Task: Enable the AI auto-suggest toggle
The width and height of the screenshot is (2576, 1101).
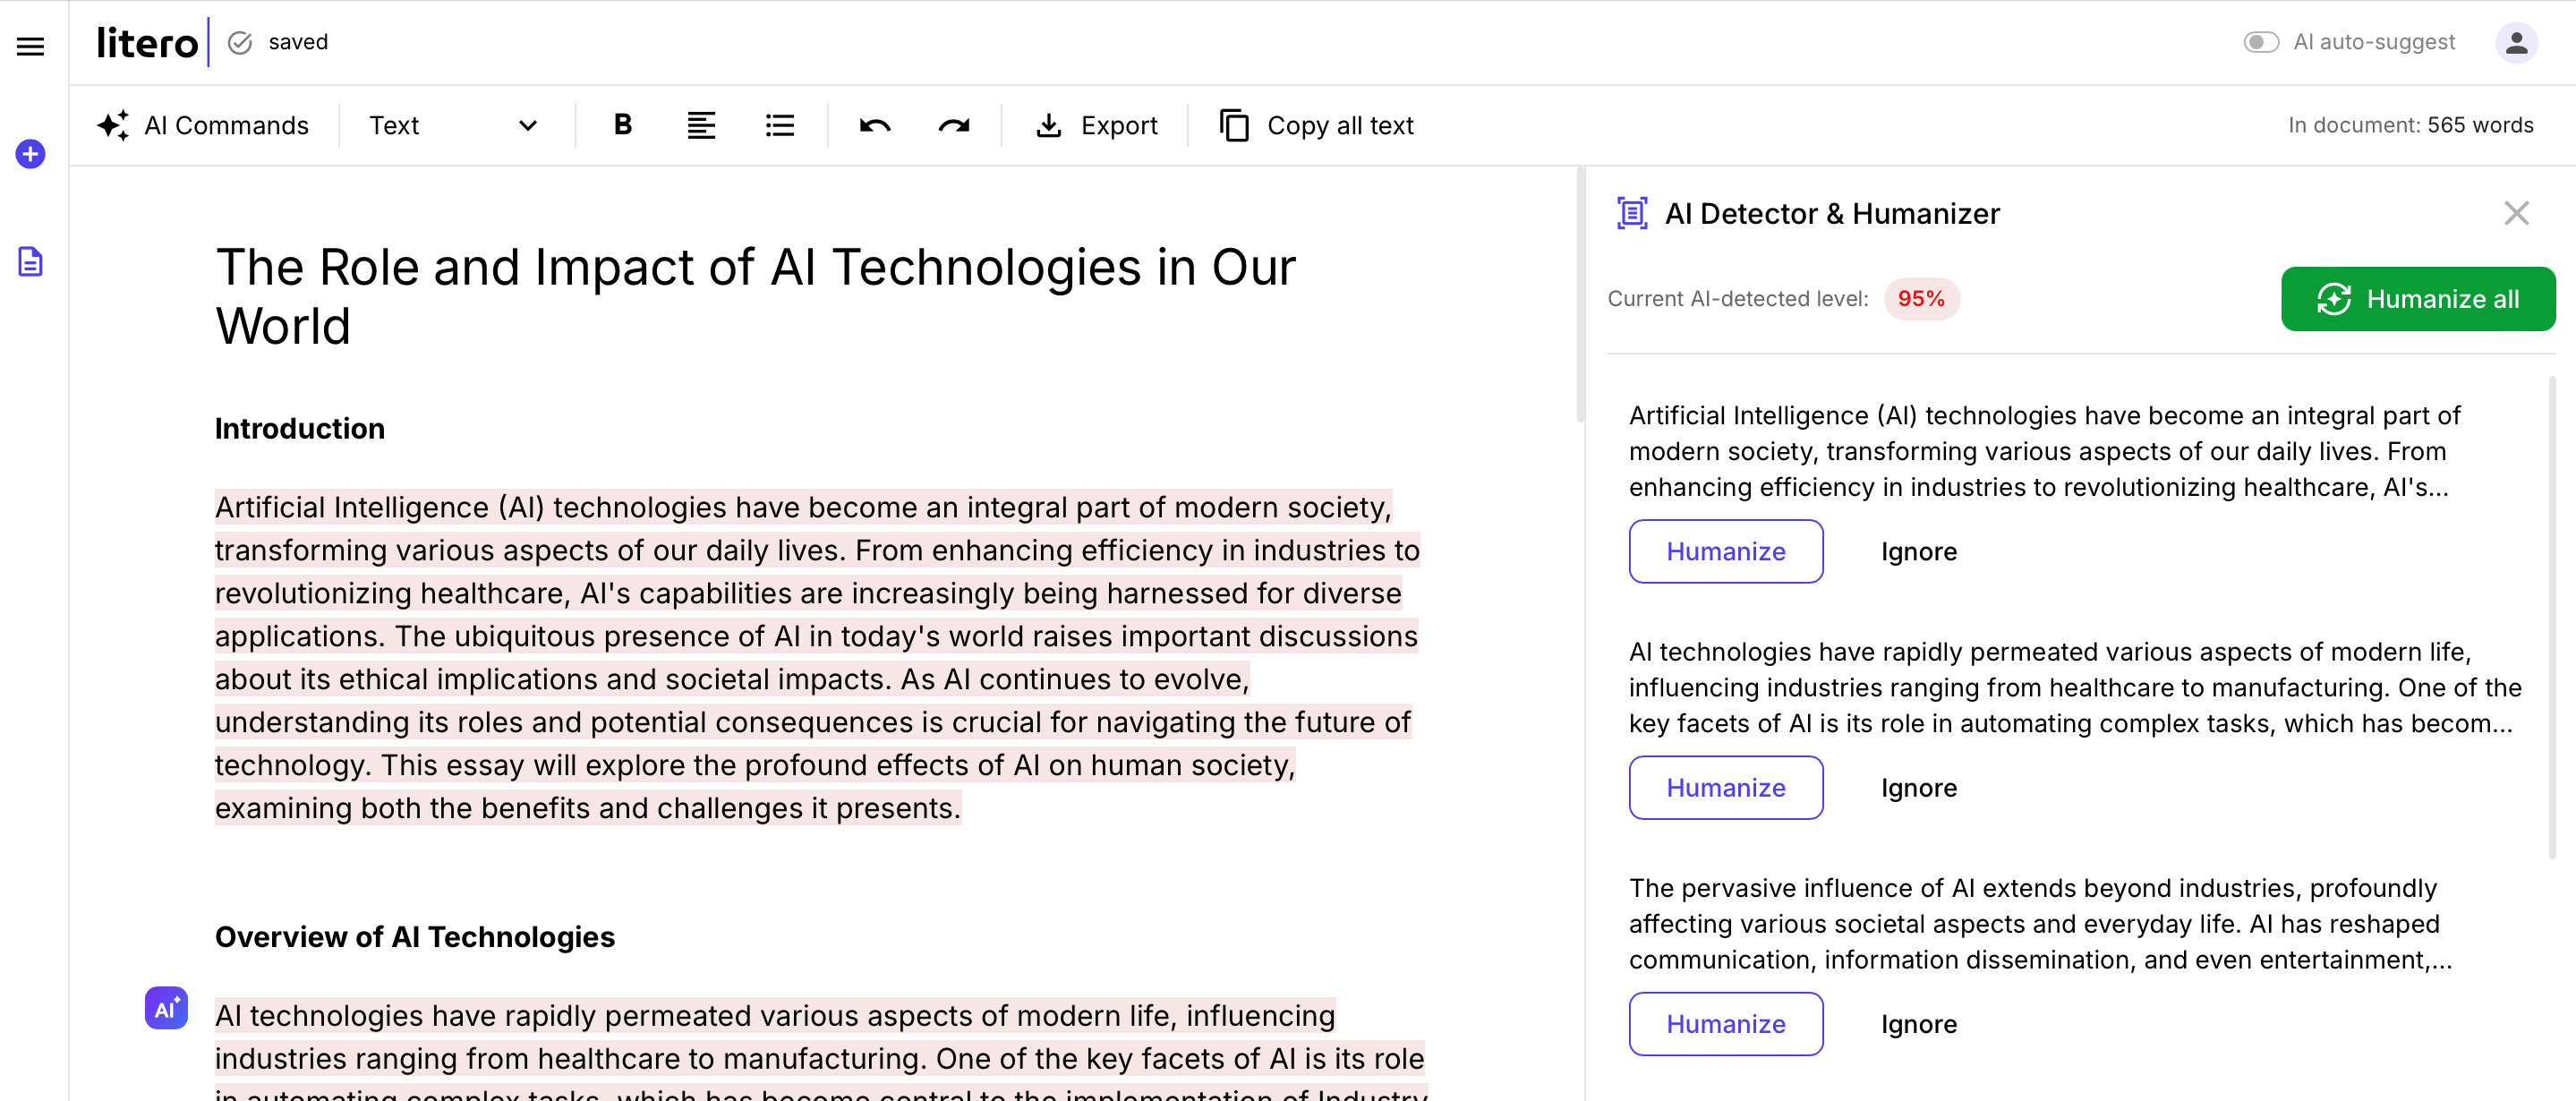Action: coord(2261,42)
